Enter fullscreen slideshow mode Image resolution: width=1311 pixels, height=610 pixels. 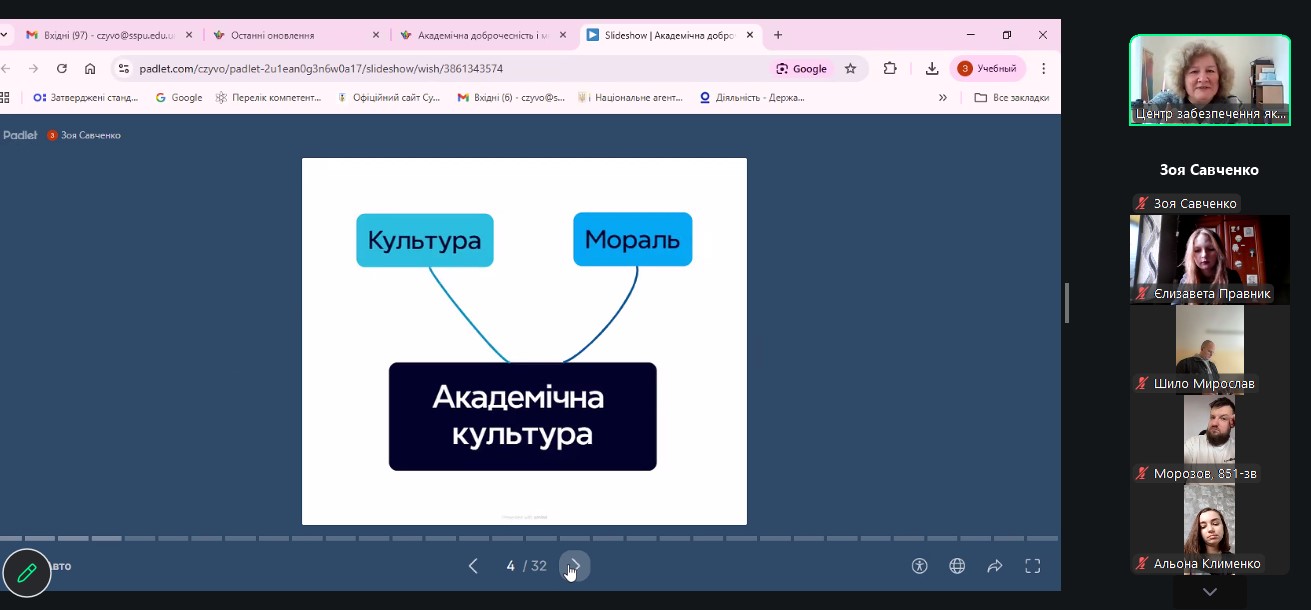tap(1033, 566)
